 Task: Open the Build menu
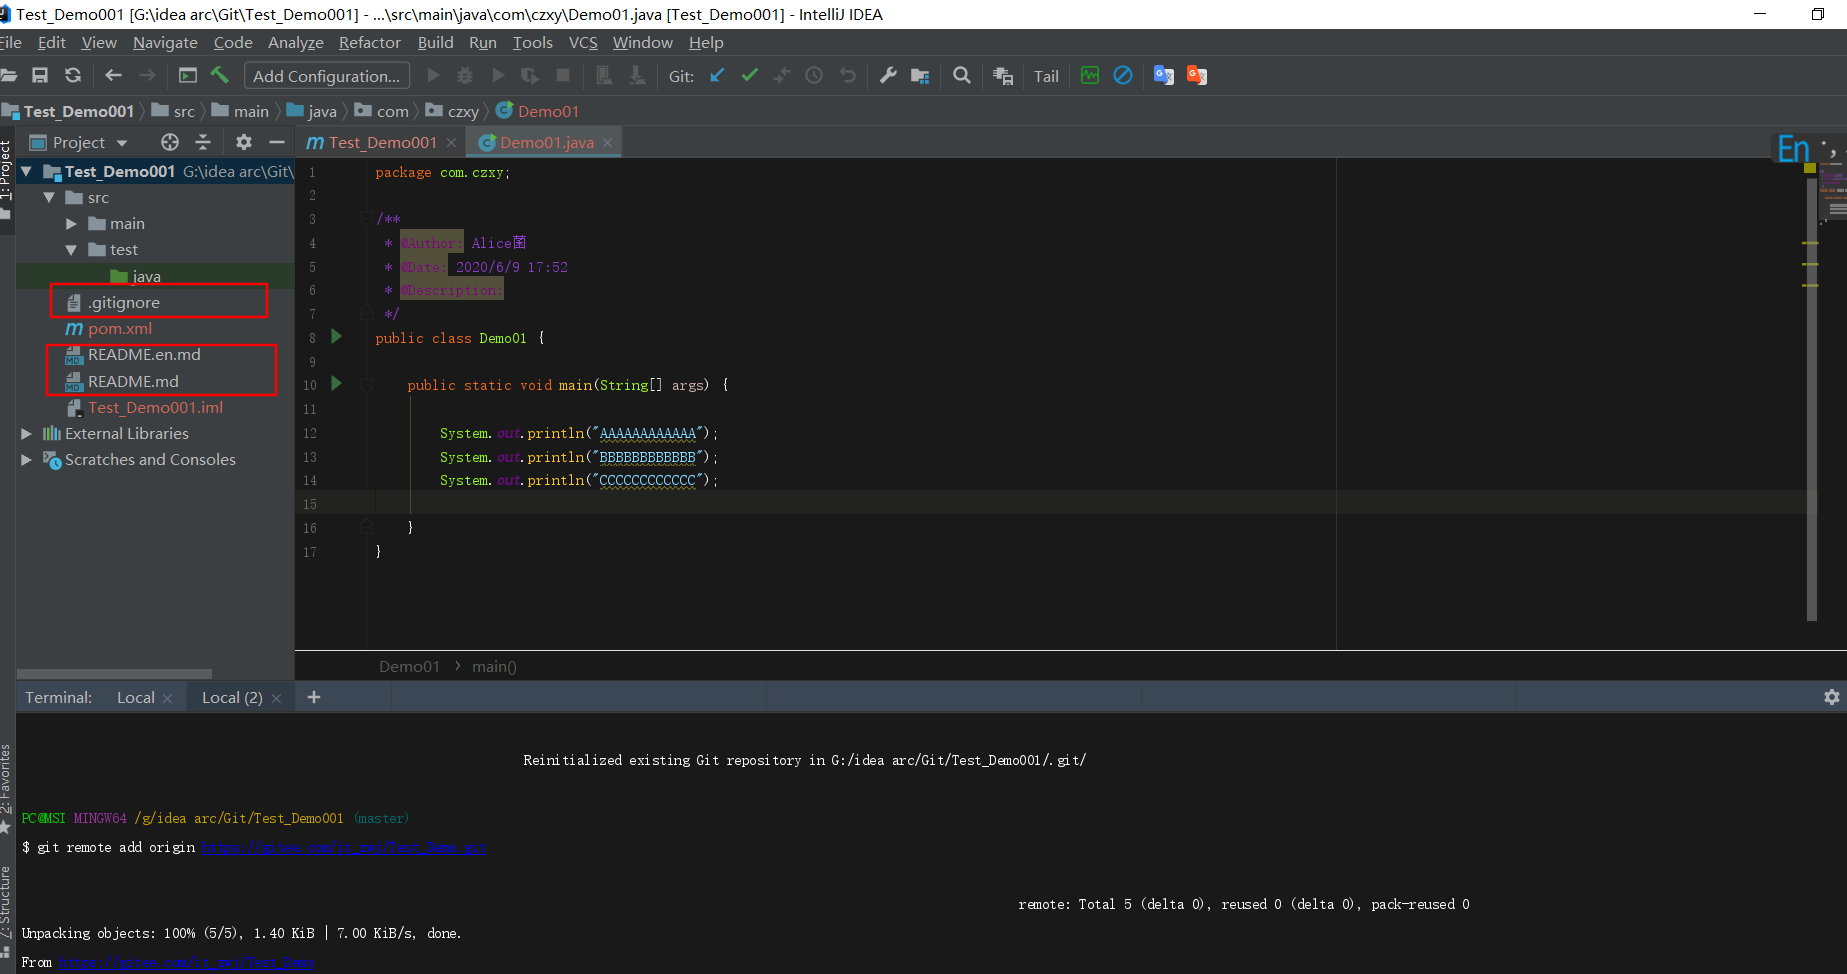point(435,42)
